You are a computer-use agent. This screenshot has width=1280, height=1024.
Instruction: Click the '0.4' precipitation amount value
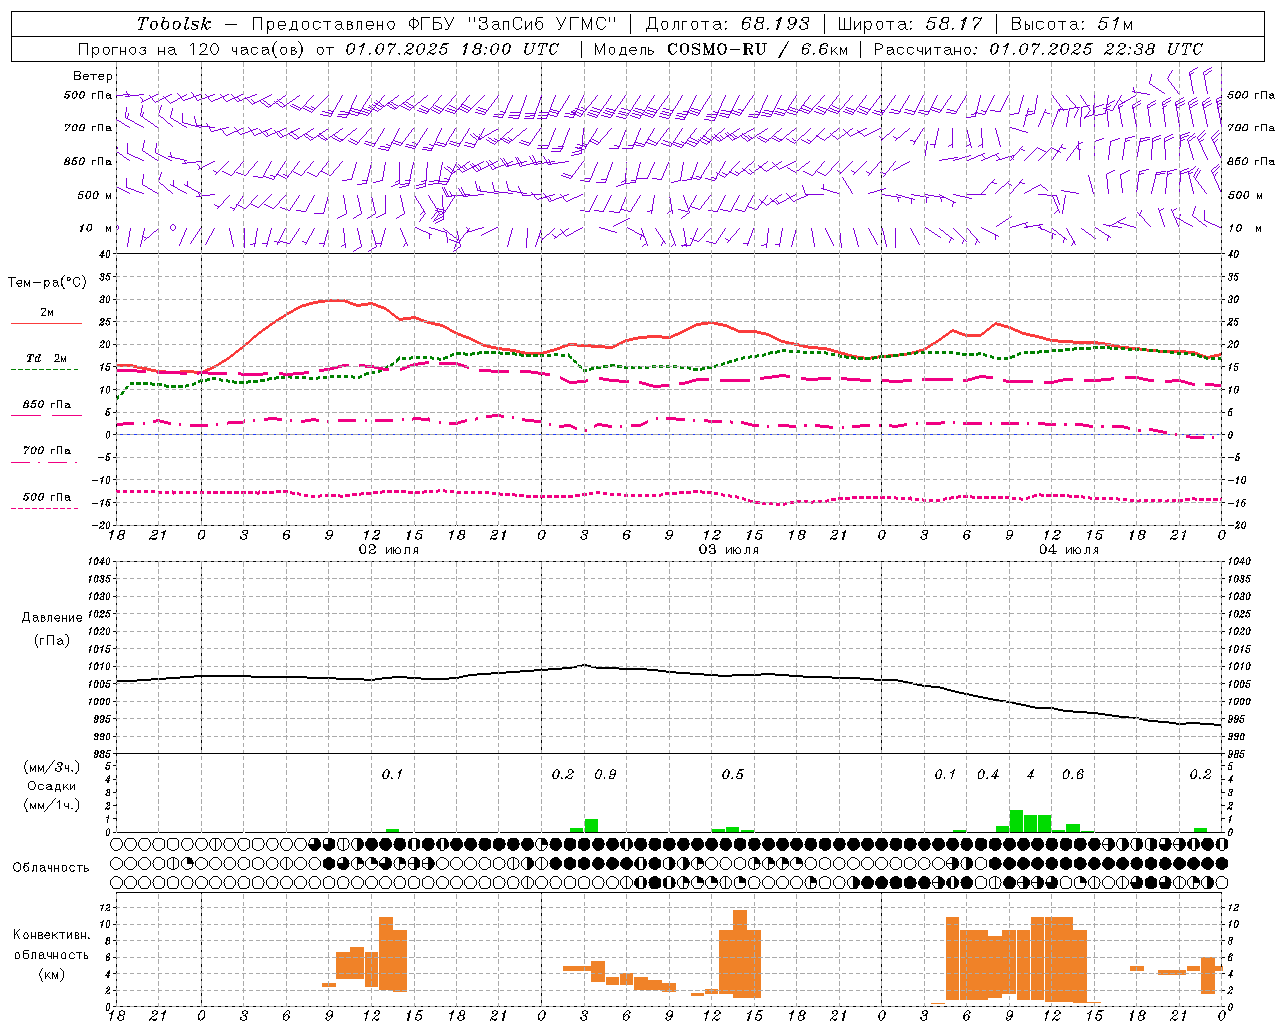point(988,775)
